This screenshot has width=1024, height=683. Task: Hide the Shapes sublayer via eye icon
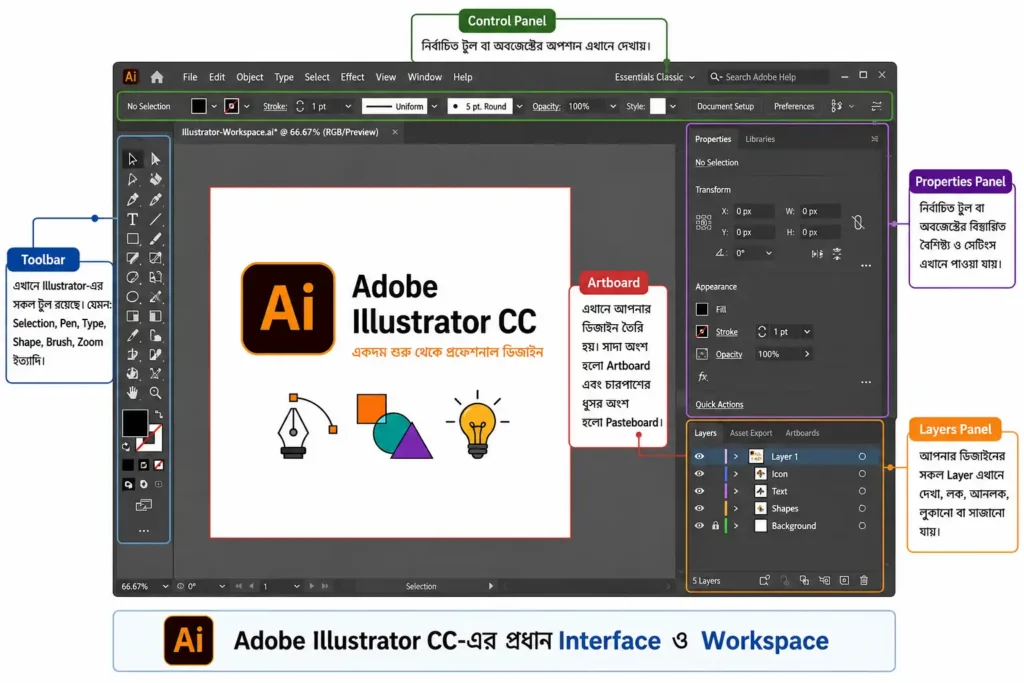coord(699,508)
